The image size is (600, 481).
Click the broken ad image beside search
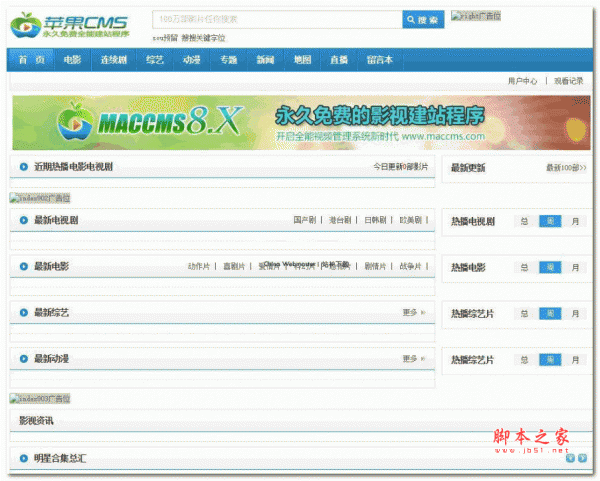[476, 16]
